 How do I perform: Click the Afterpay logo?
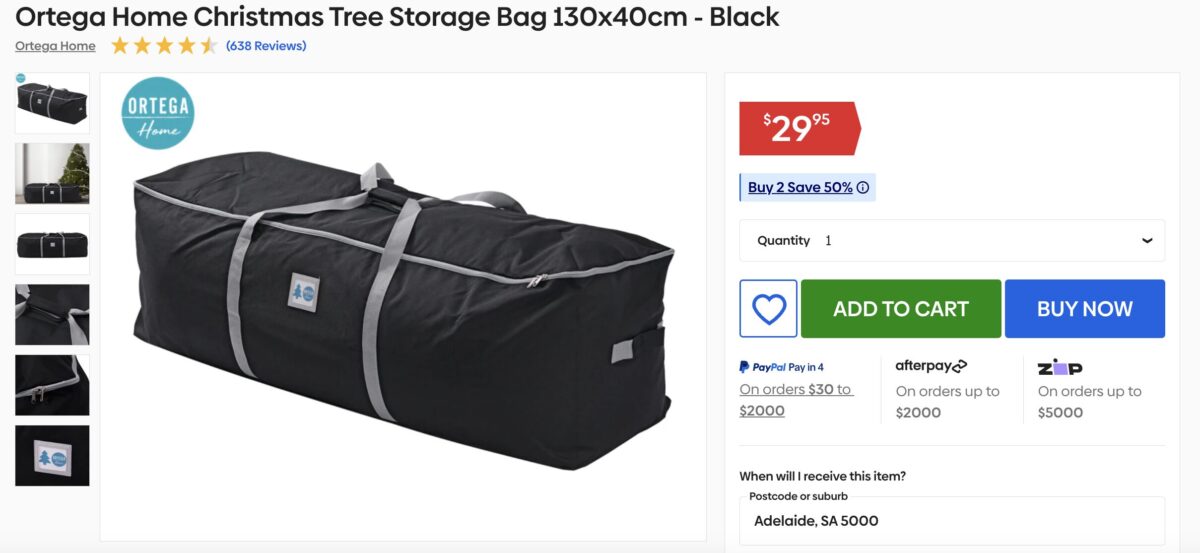[x=931, y=366]
